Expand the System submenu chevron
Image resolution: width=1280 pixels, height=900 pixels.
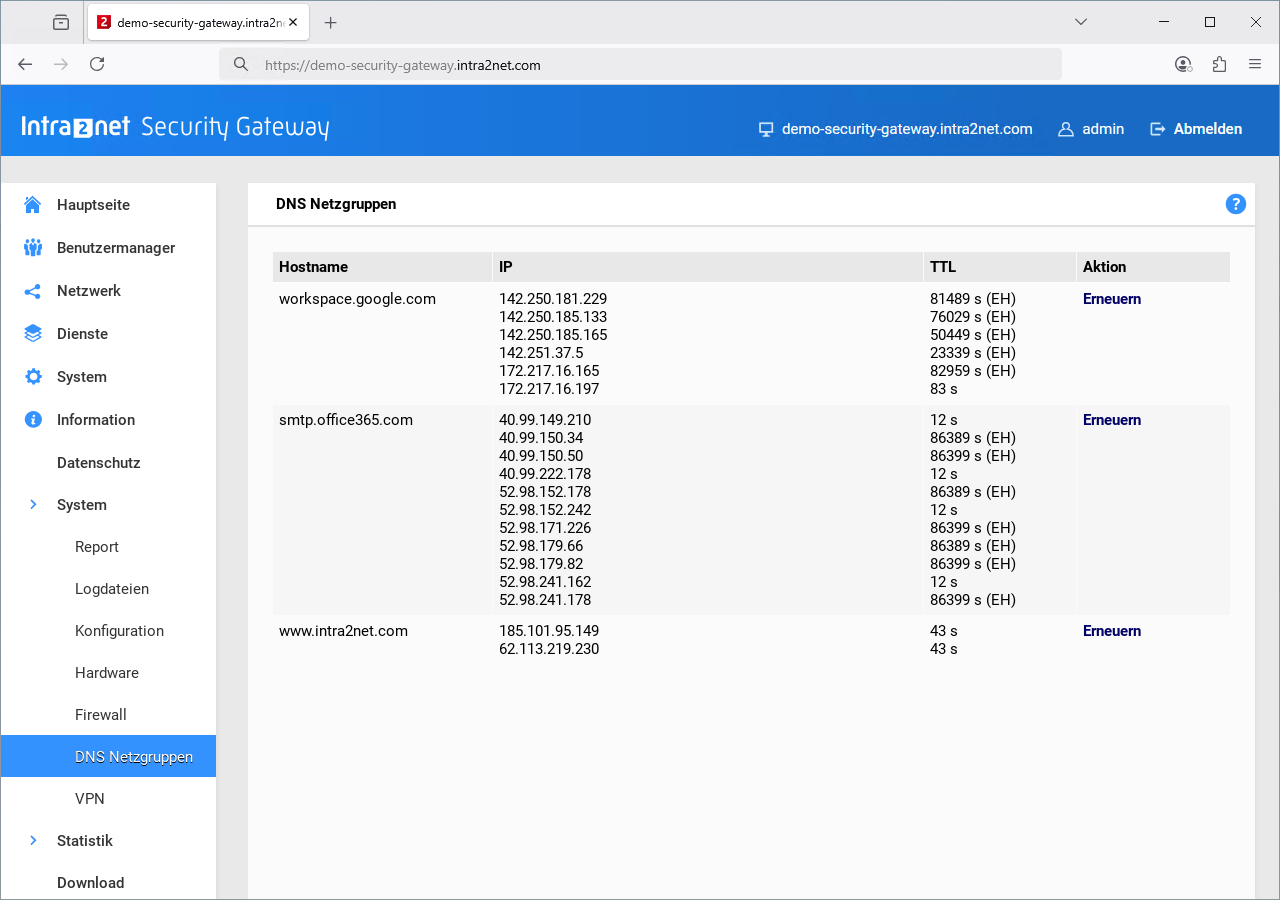33,504
